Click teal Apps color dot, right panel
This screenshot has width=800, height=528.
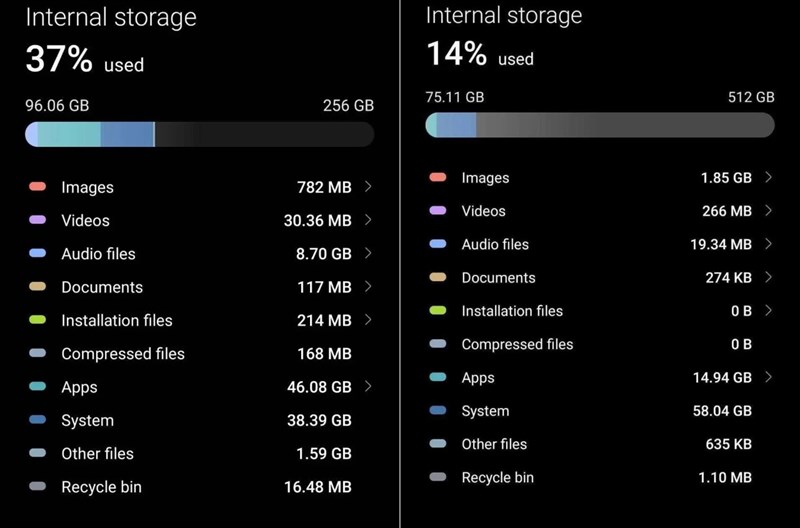coord(438,377)
